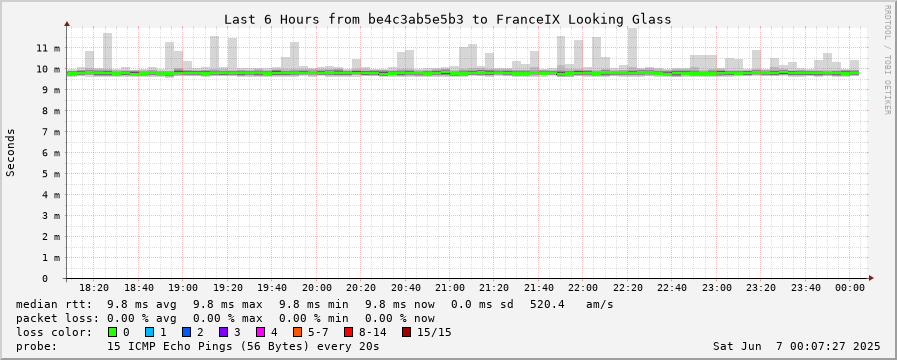Click the blue loss color 2 swatch

(x=186, y=332)
